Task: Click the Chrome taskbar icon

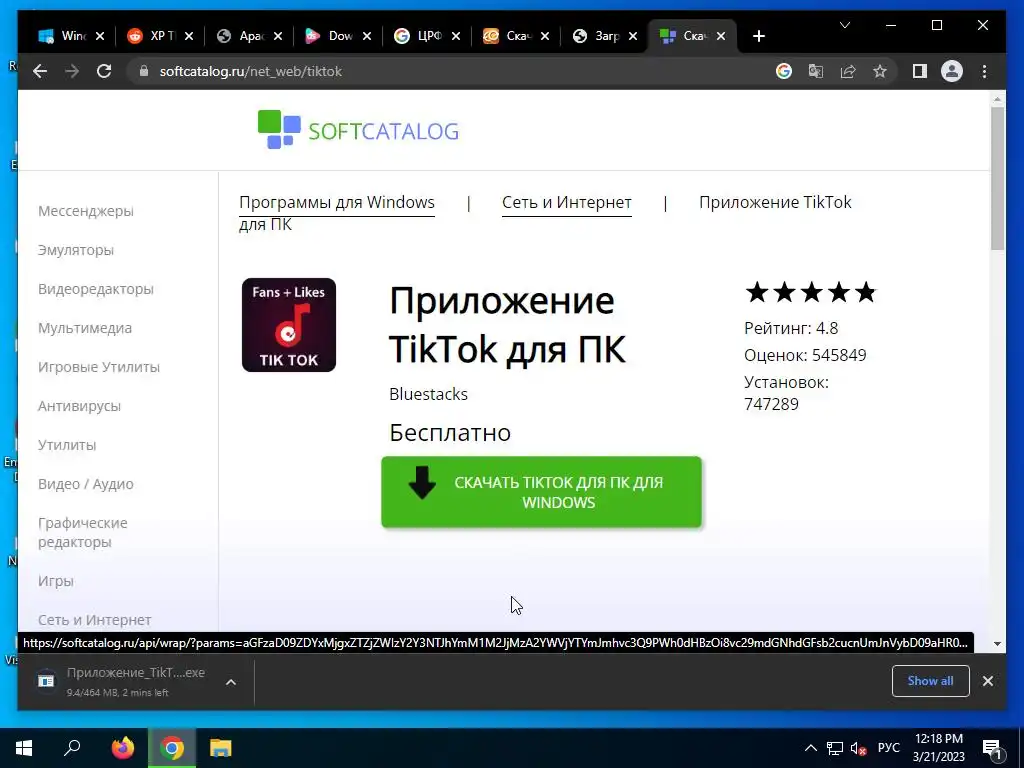Action: 172,748
